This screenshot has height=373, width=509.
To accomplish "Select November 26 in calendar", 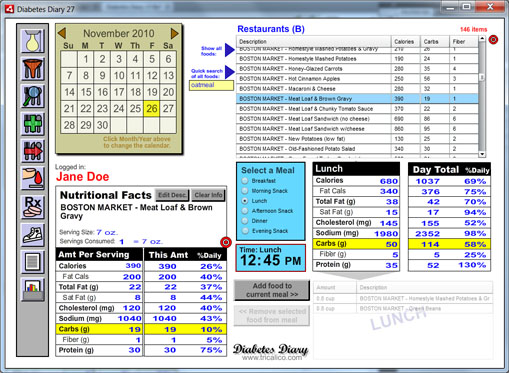I will coord(152,108).
